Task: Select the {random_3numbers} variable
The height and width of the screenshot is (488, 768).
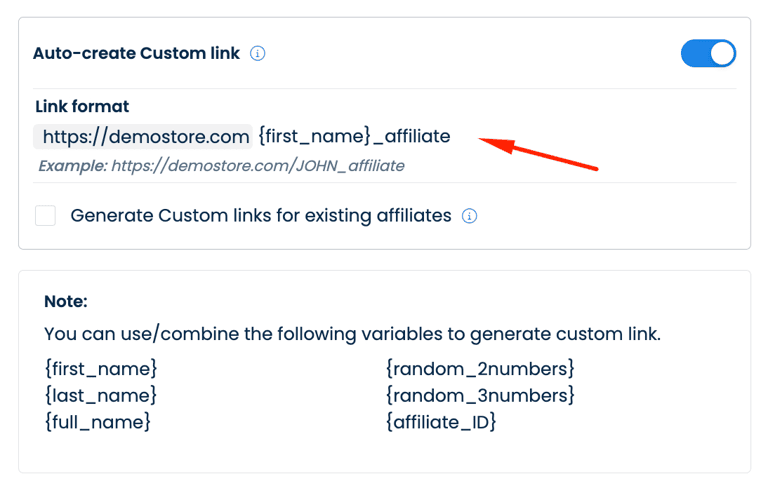Action: point(480,396)
